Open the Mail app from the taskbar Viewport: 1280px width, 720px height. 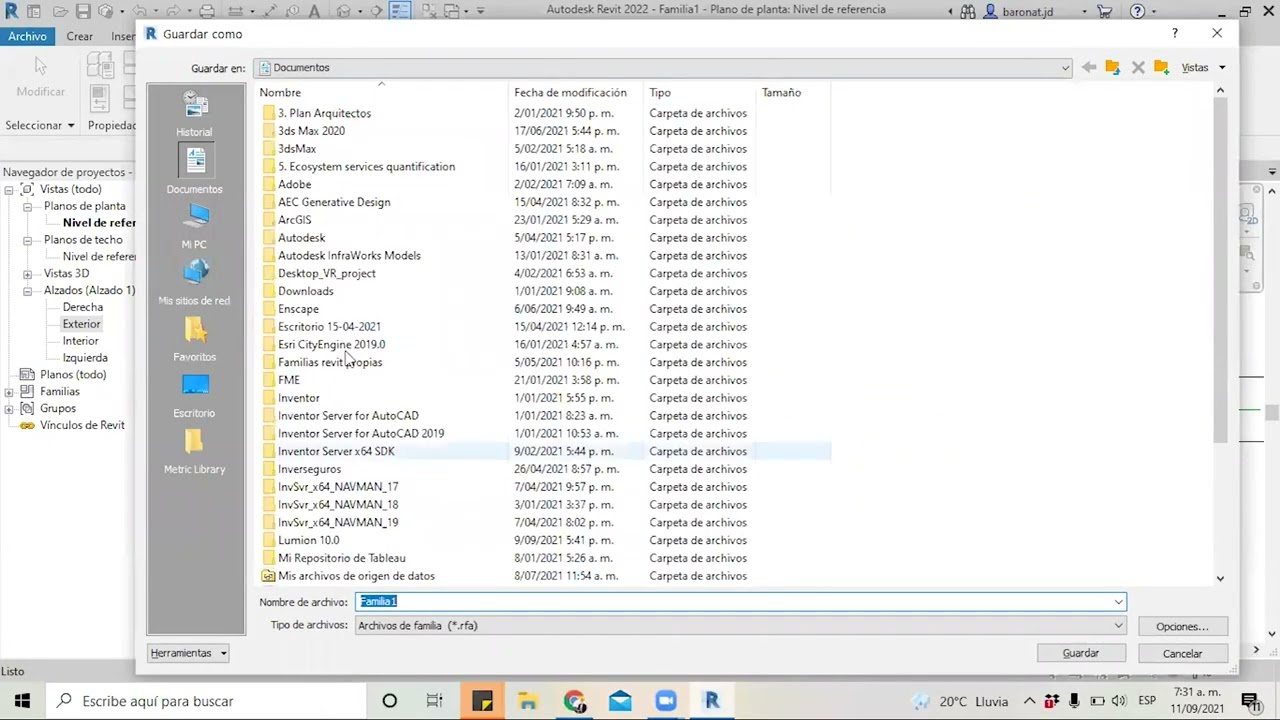click(620, 701)
